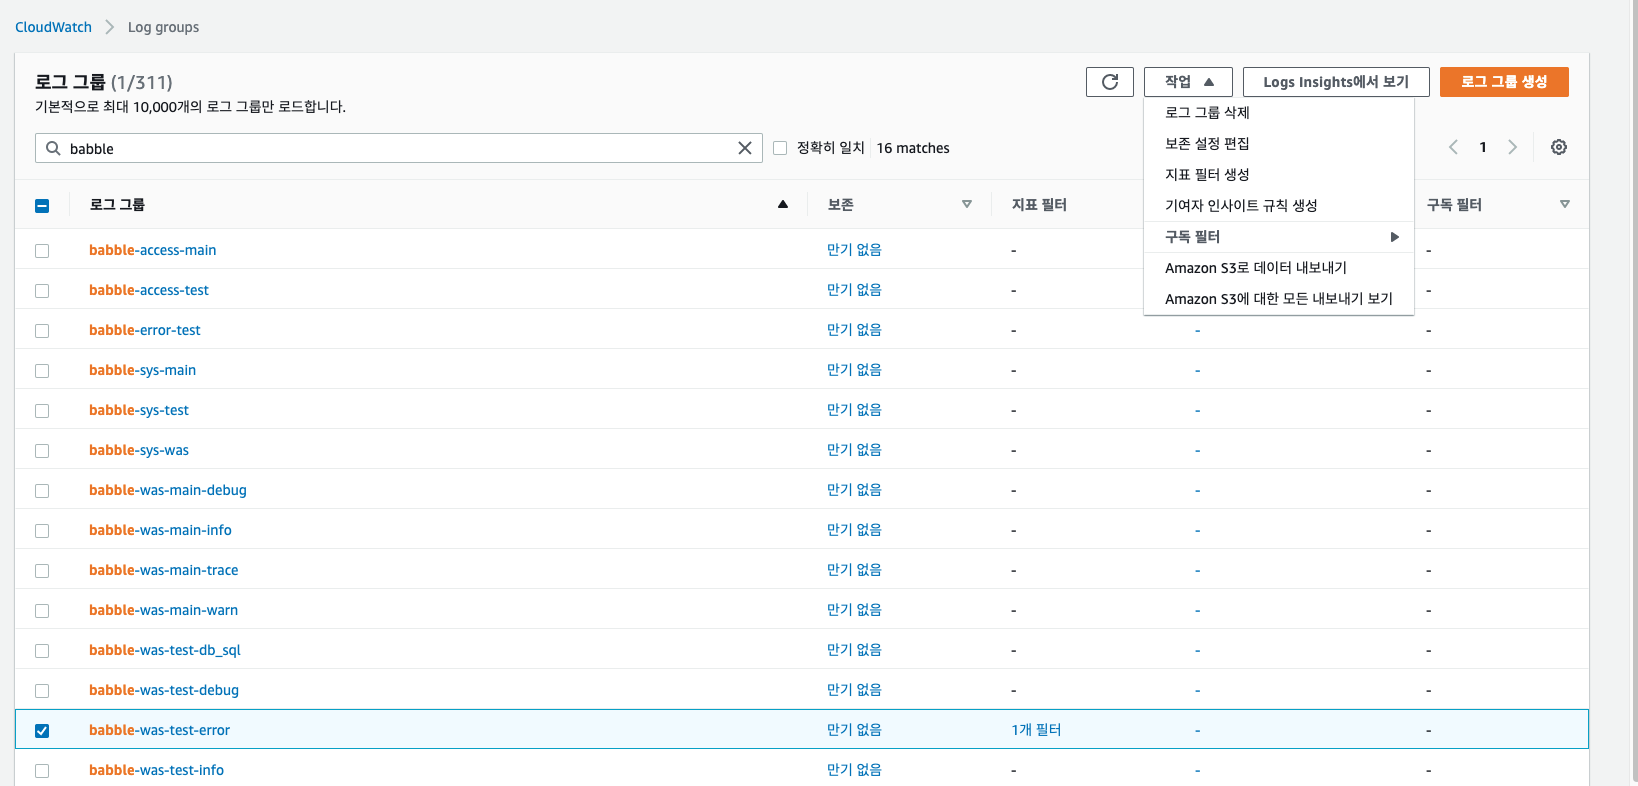Check the babble-was-test-info row checkbox
The image size is (1638, 786).
(x=42, y=770)
